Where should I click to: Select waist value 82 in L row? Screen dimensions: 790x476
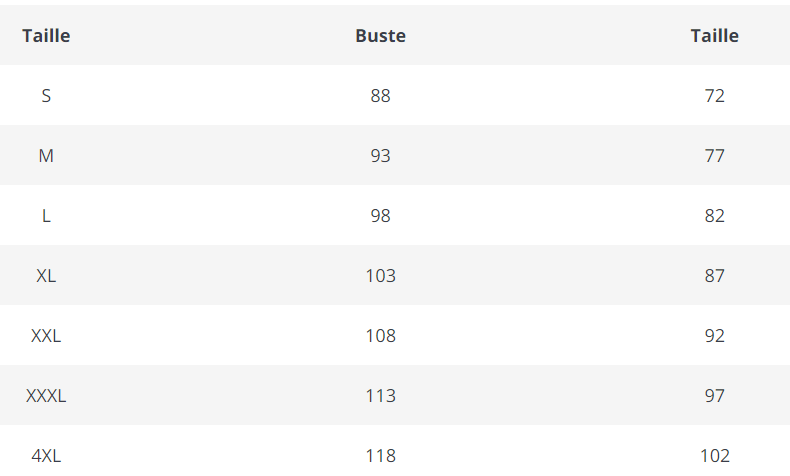click(x=714, y=216)
